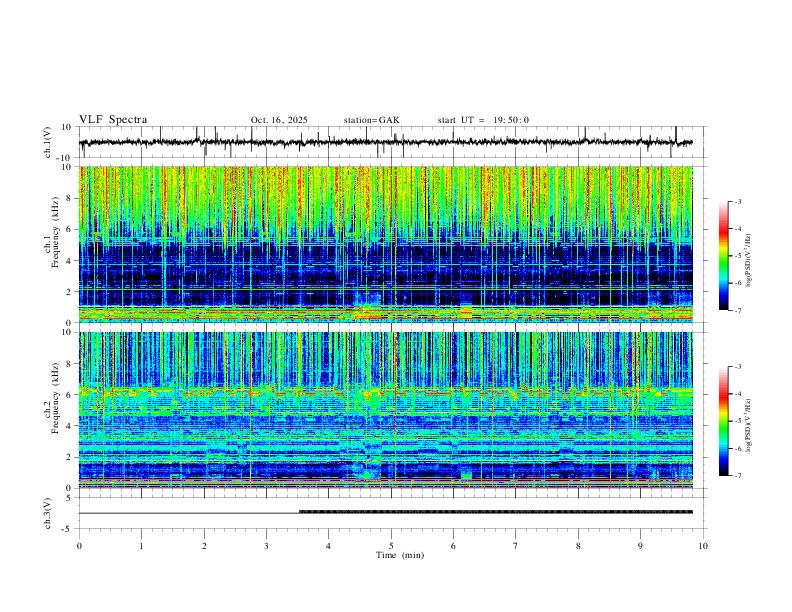Viewport: 792px width, 612px height.
Task: Click time axis tick label "3"
Action: tap(266, 546)
